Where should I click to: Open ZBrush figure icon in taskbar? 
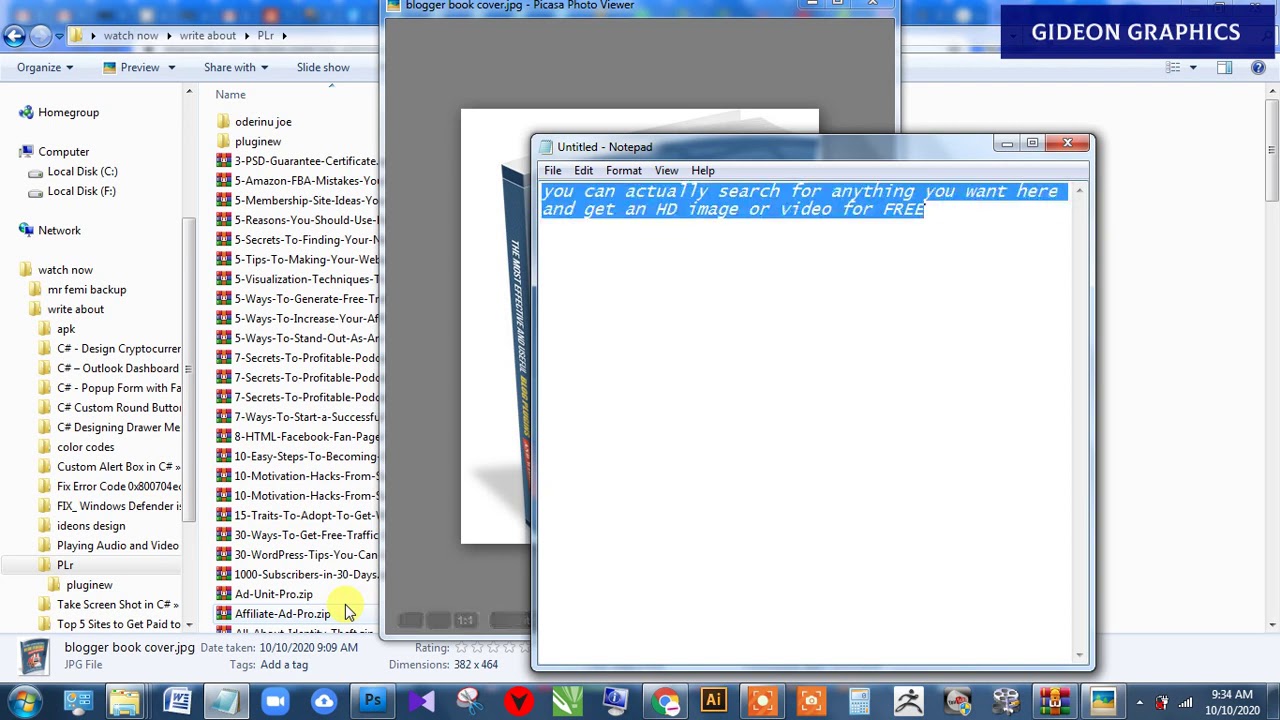(x=908, y=702)
